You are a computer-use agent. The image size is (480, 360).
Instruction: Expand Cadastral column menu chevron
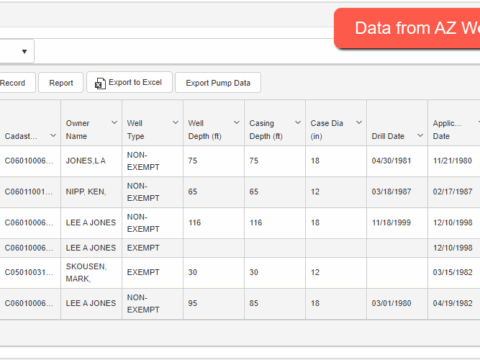[x=53, y=135]
